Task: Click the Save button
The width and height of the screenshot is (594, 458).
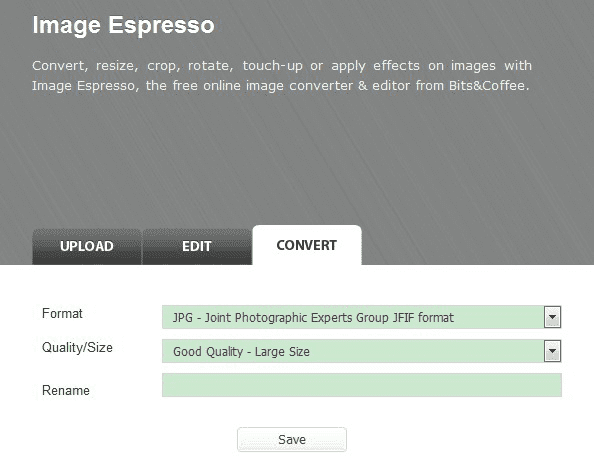Action: 292,439
